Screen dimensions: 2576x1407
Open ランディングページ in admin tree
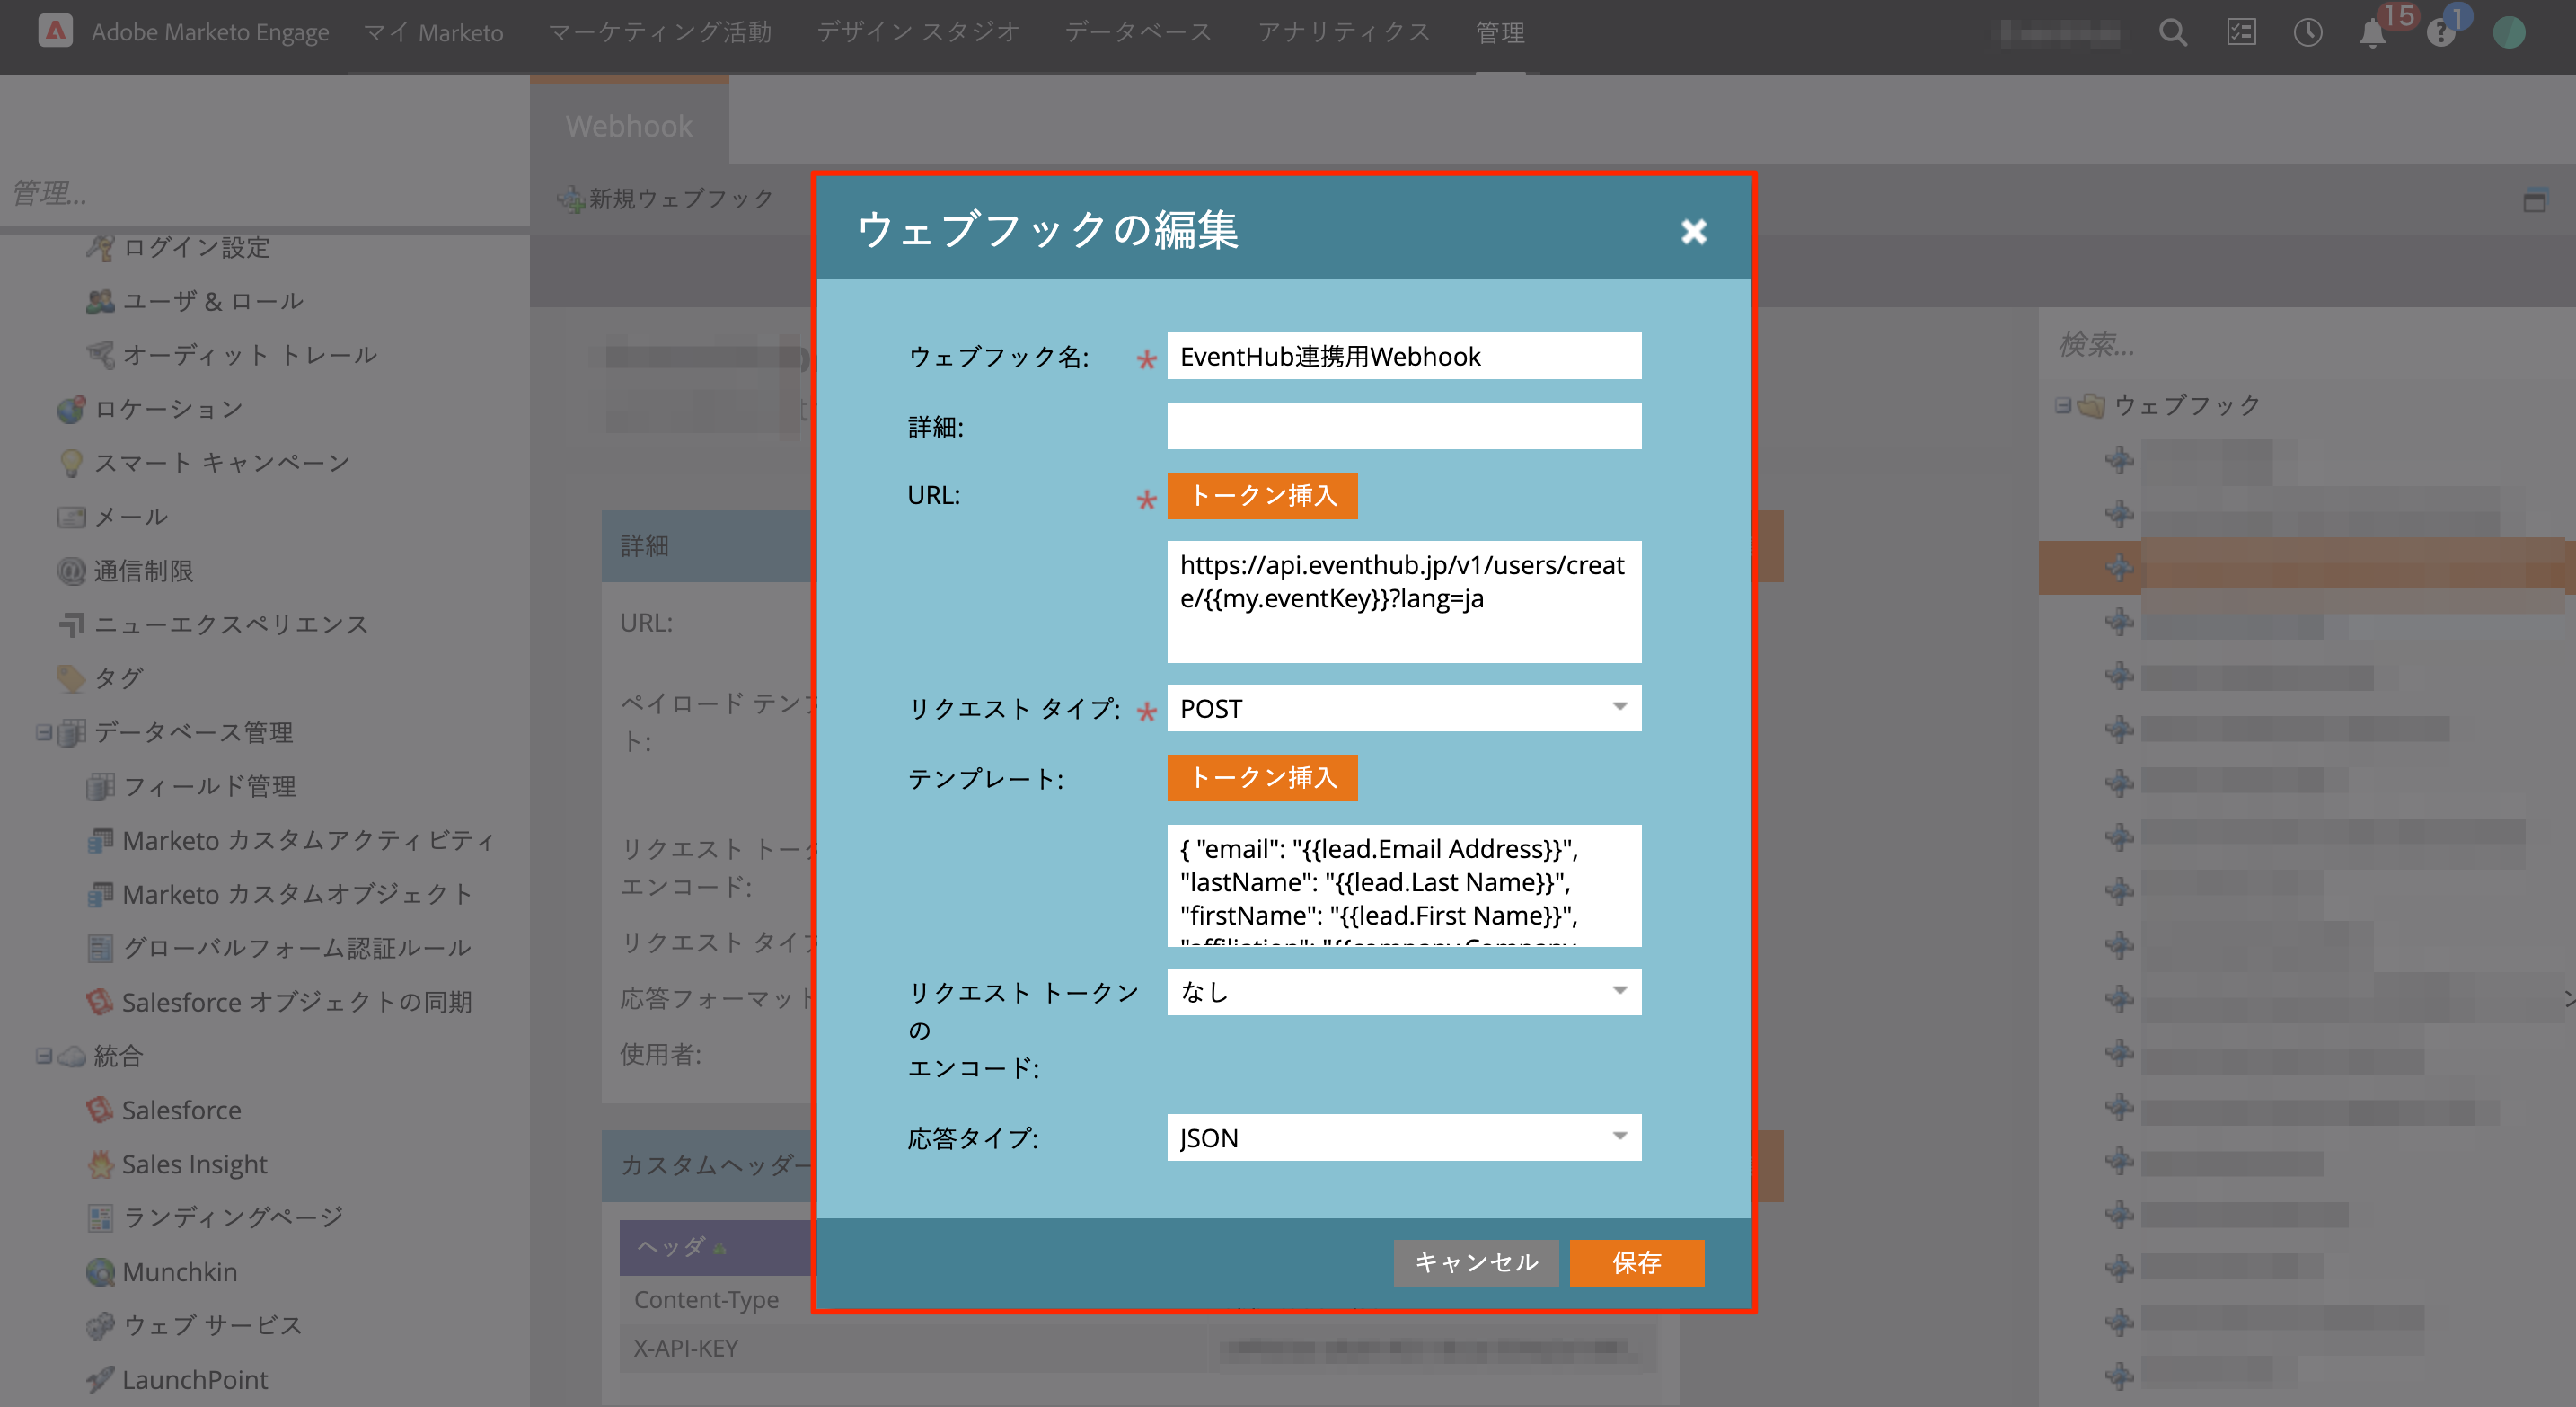[232, 1218]
